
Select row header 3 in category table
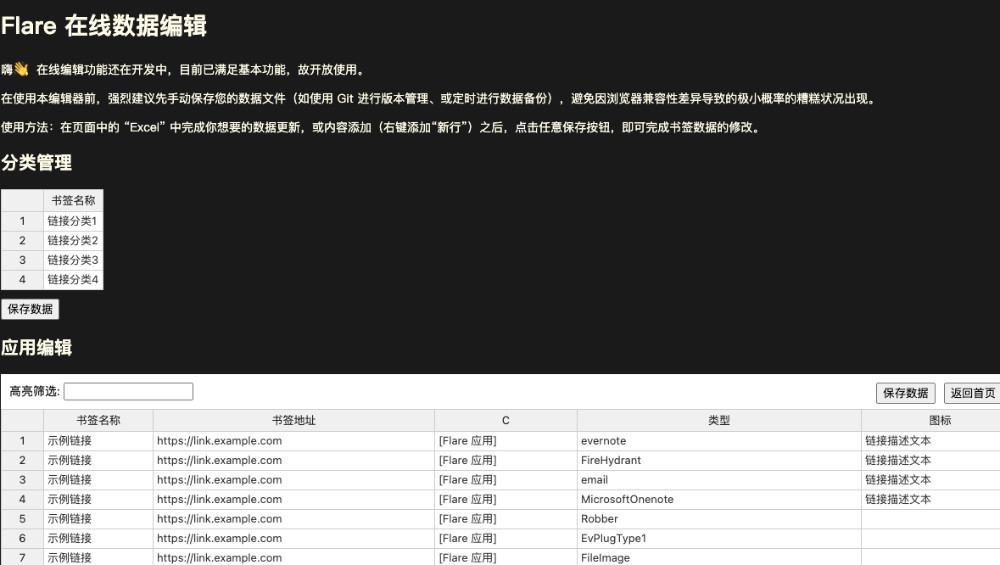pyautogui.click(x=22, y=260)
